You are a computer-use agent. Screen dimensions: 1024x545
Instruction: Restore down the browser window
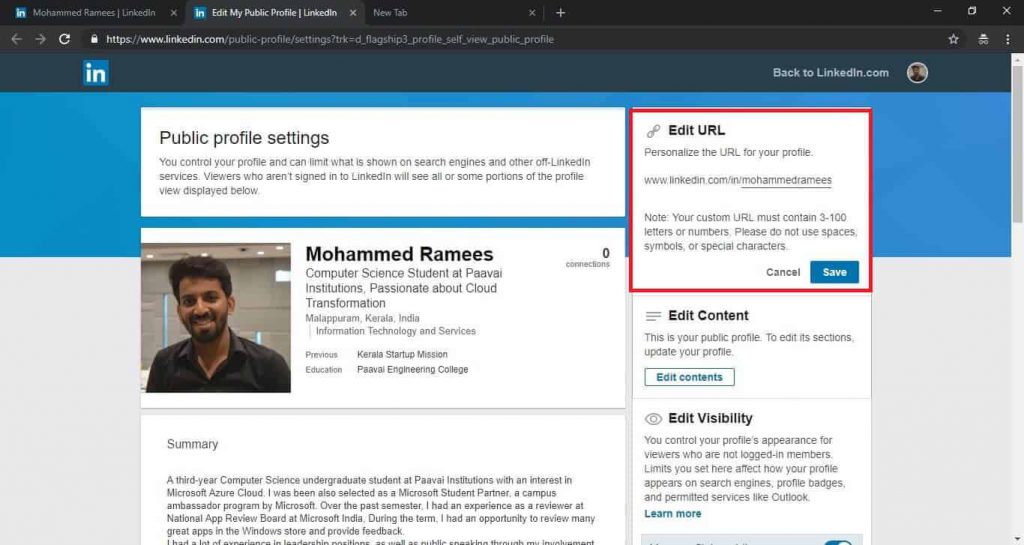tap(972, 11)
